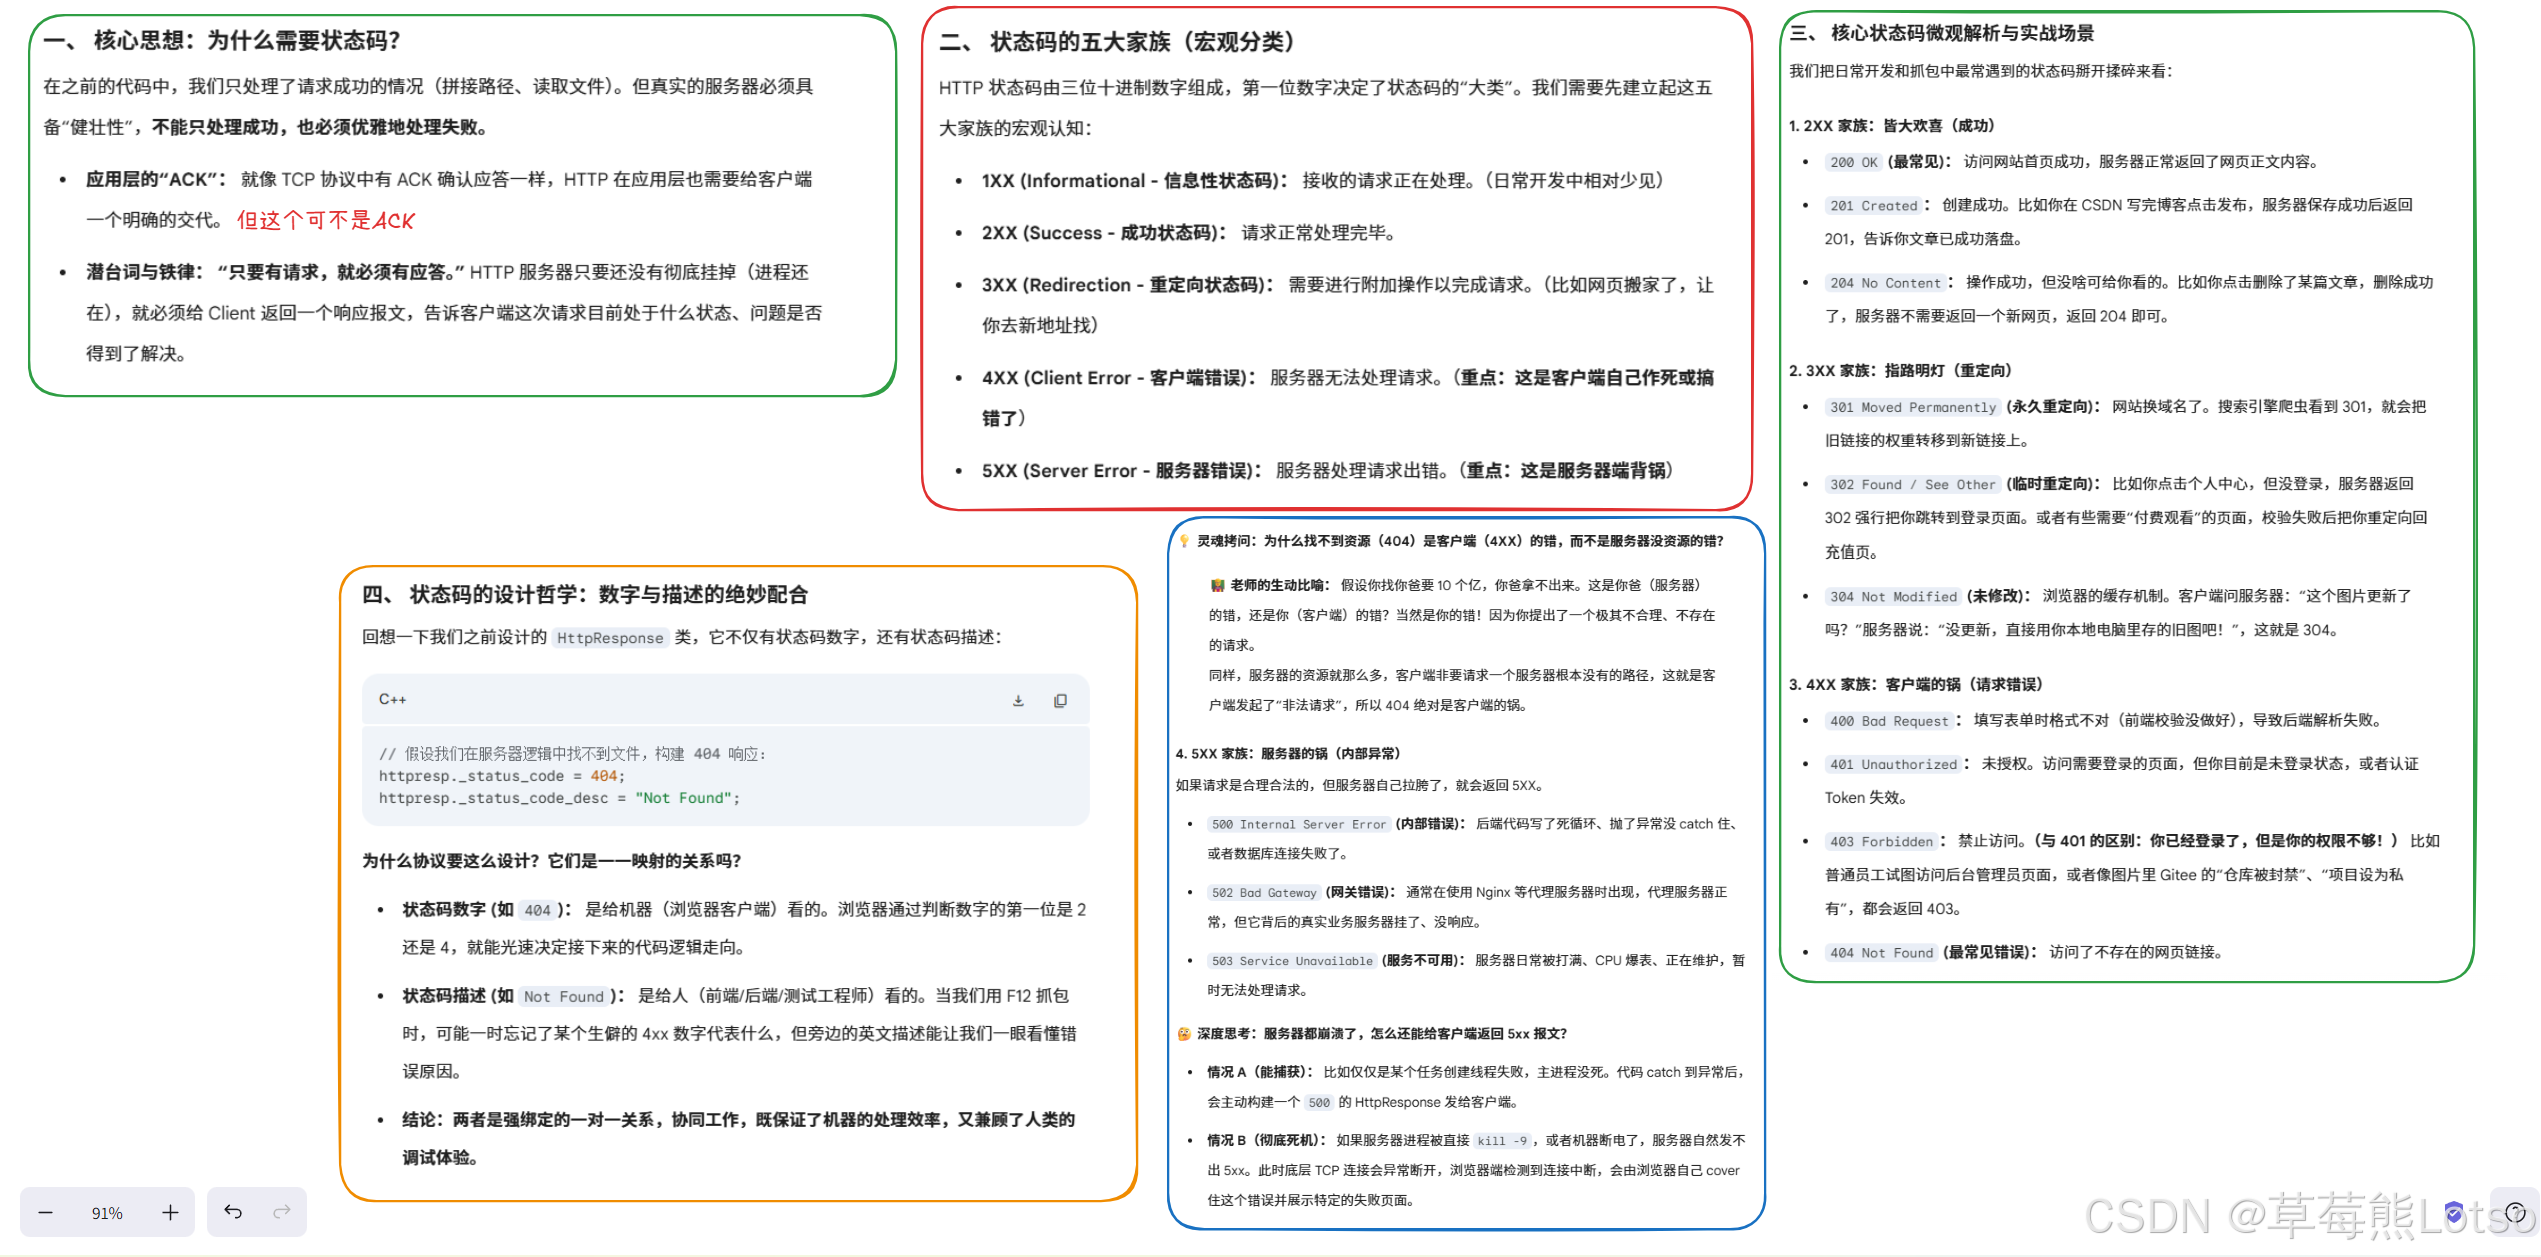Click the '502 Bad Gateway' code tag
Screen dimensions: 2541x1257
pos(1264,893)
